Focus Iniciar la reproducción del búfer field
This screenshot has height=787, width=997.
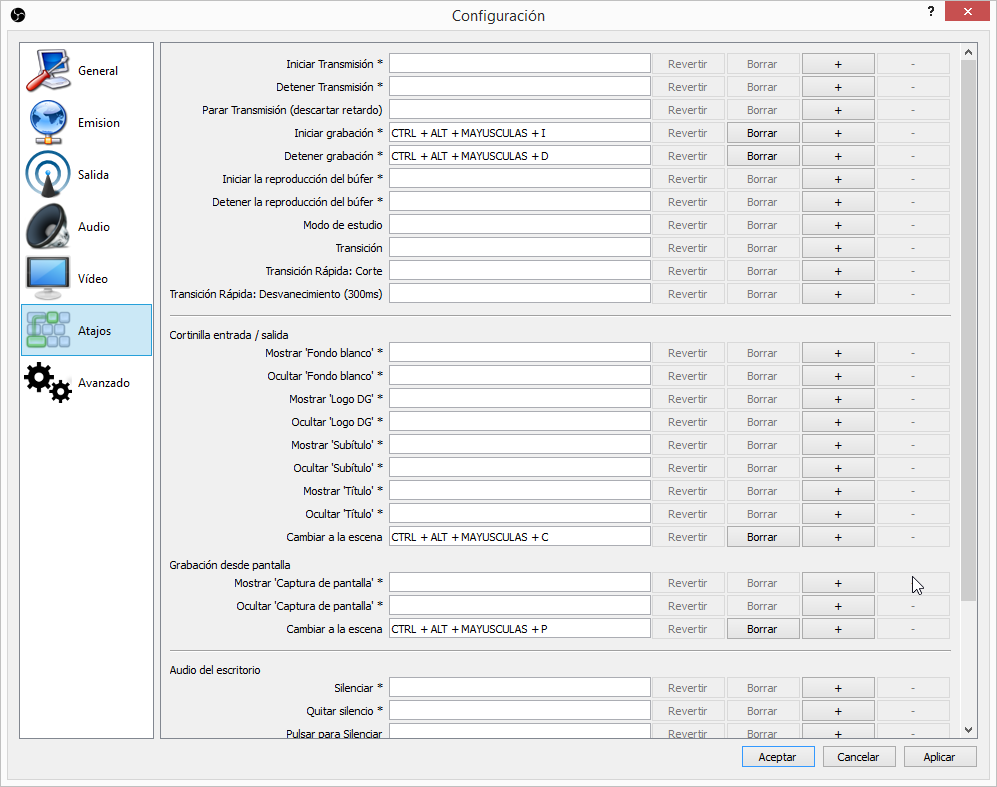point(519,178)
